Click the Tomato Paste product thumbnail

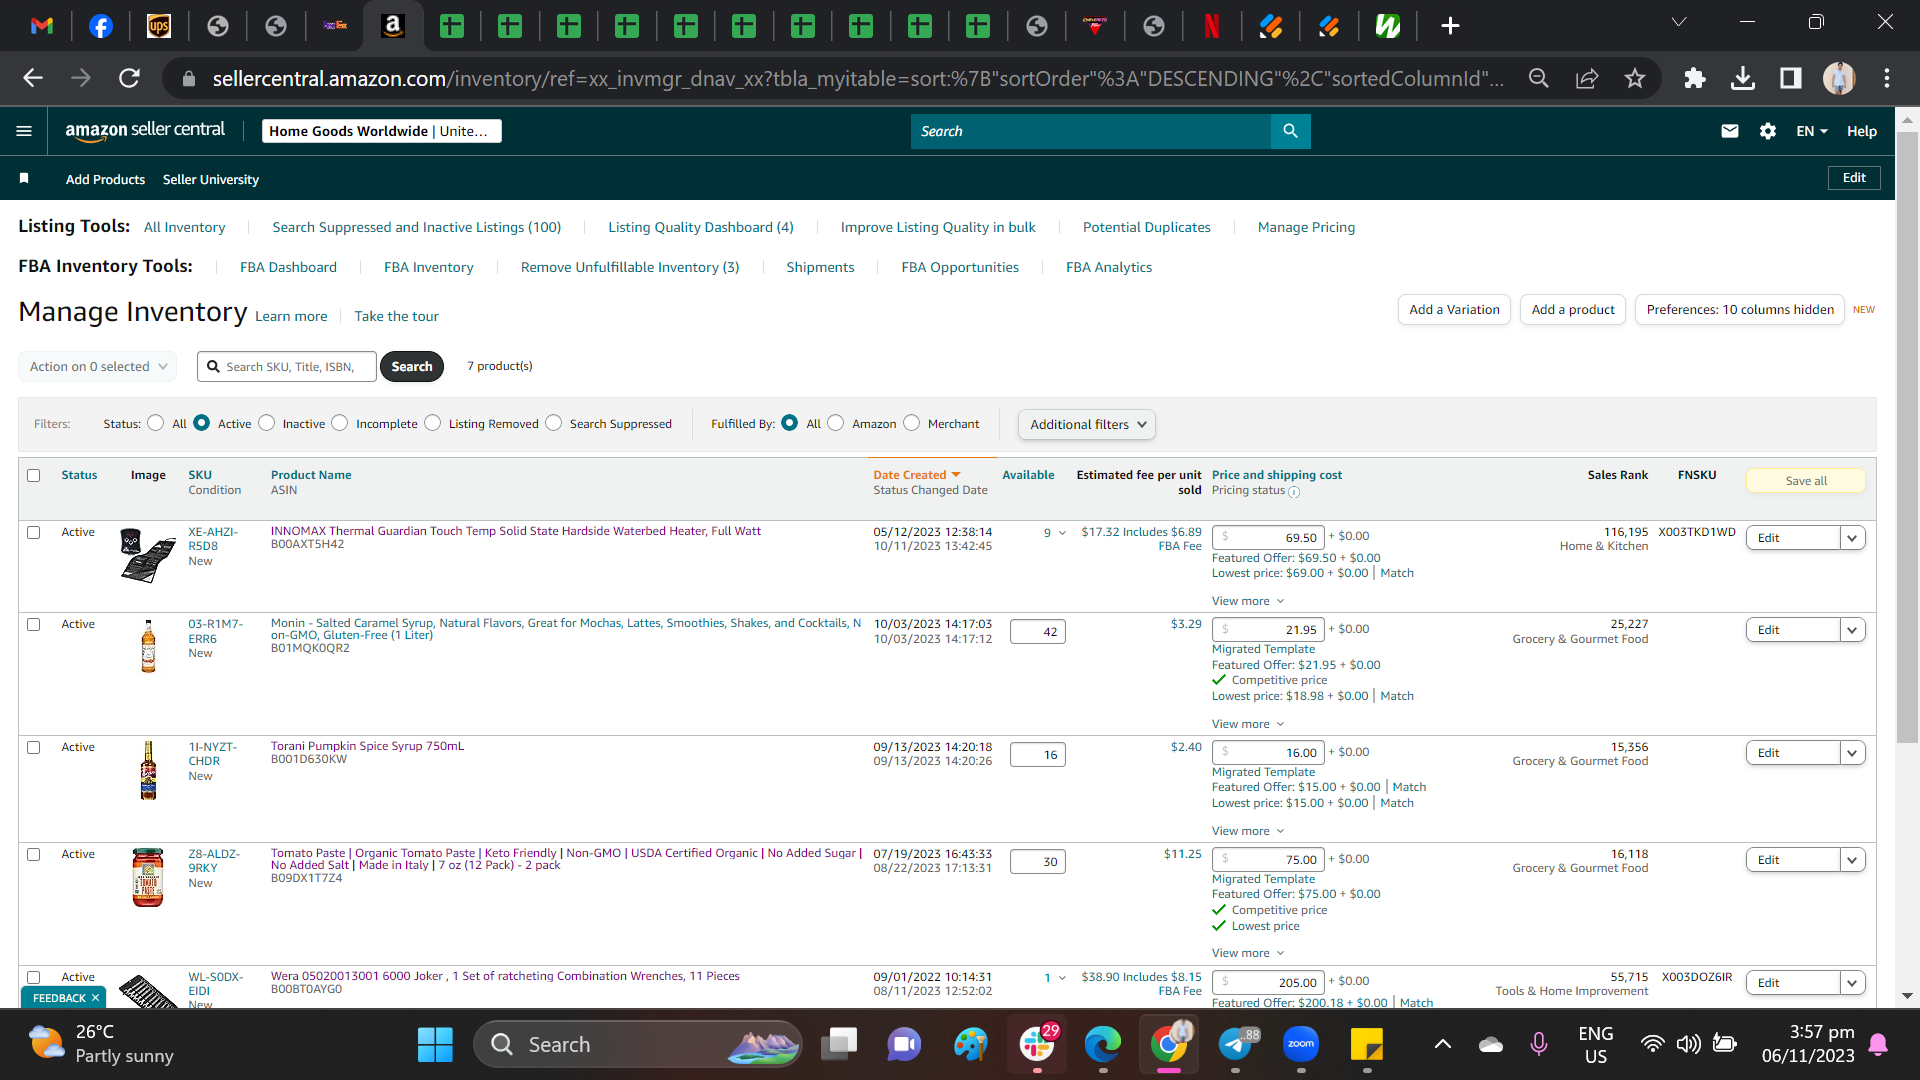coord(148,877)
